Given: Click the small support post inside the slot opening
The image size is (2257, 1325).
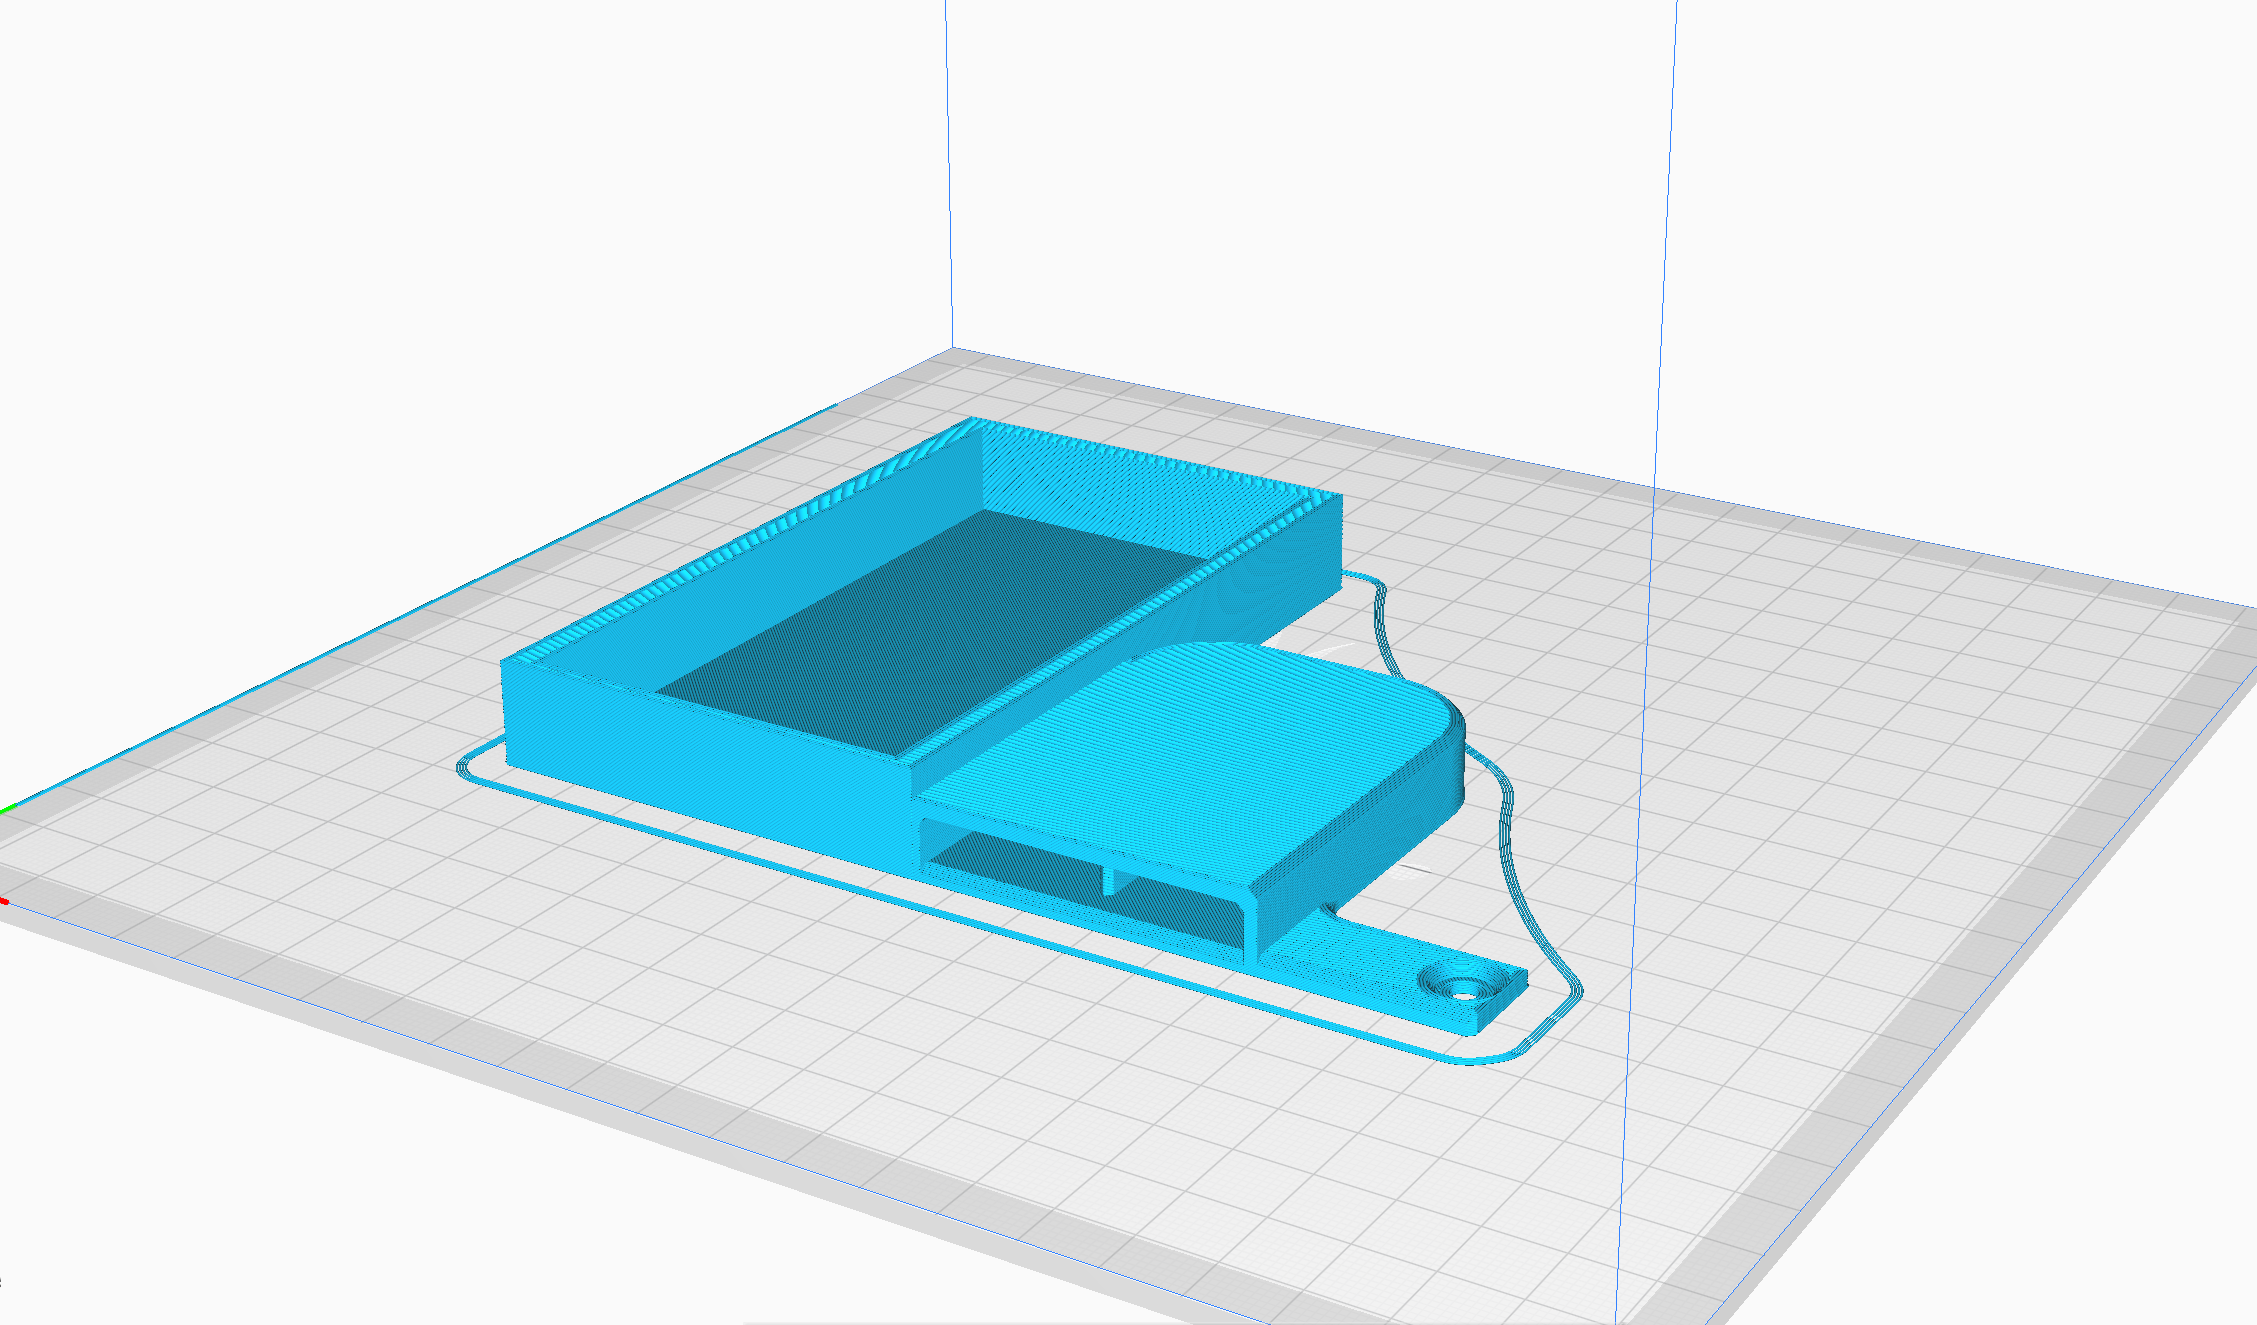Looking at the screenshot, I should (1109, 879).
